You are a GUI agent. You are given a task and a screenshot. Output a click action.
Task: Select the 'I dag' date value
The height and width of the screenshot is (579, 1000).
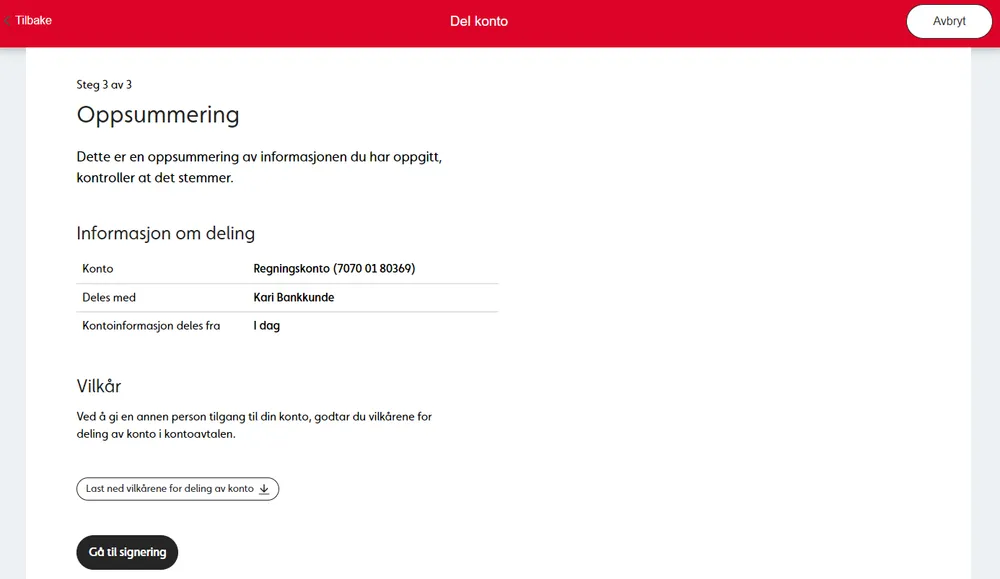[267, 326]
